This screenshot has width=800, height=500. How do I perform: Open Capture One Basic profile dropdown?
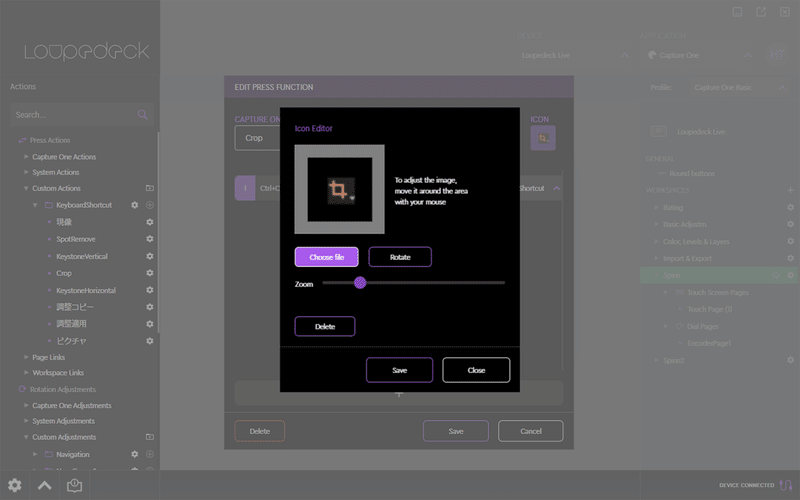coord(740,88)
